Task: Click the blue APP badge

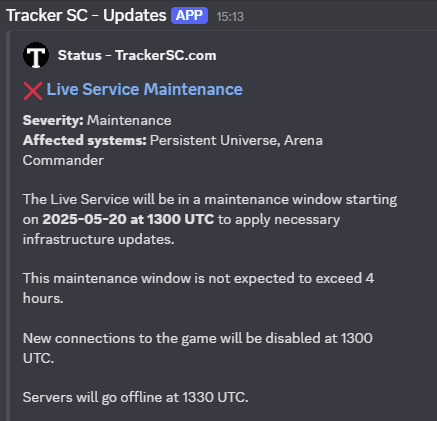Action: point(189,15)
